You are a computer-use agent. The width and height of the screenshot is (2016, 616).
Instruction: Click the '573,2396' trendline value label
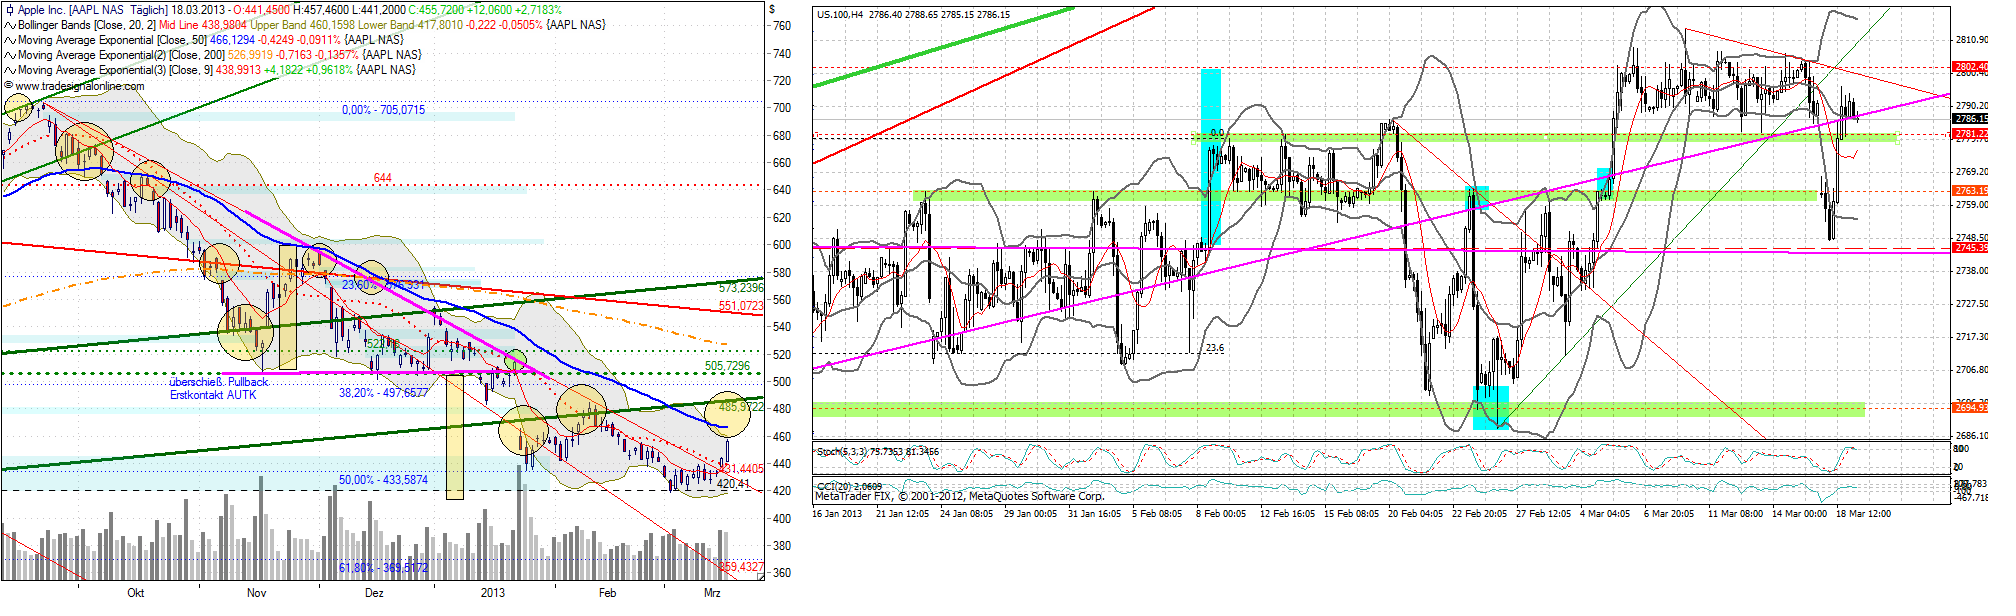coord(741,288)
